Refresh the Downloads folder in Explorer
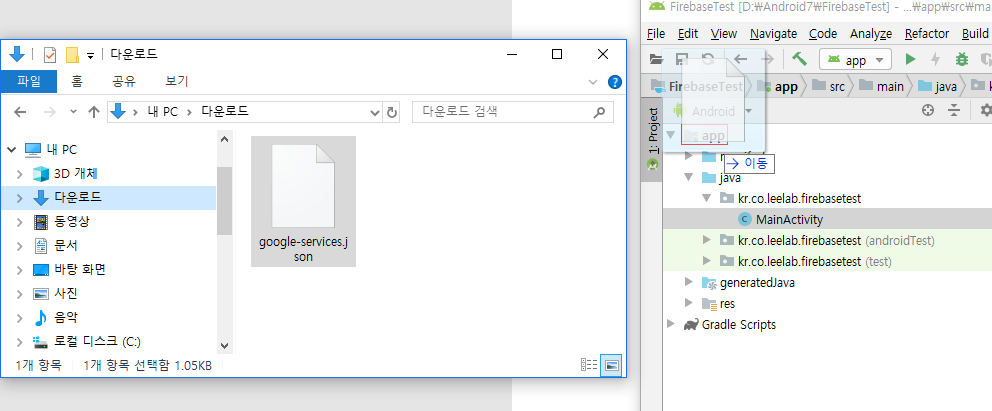The height and width of the screenshot is (411, 992). click(392, 112)
